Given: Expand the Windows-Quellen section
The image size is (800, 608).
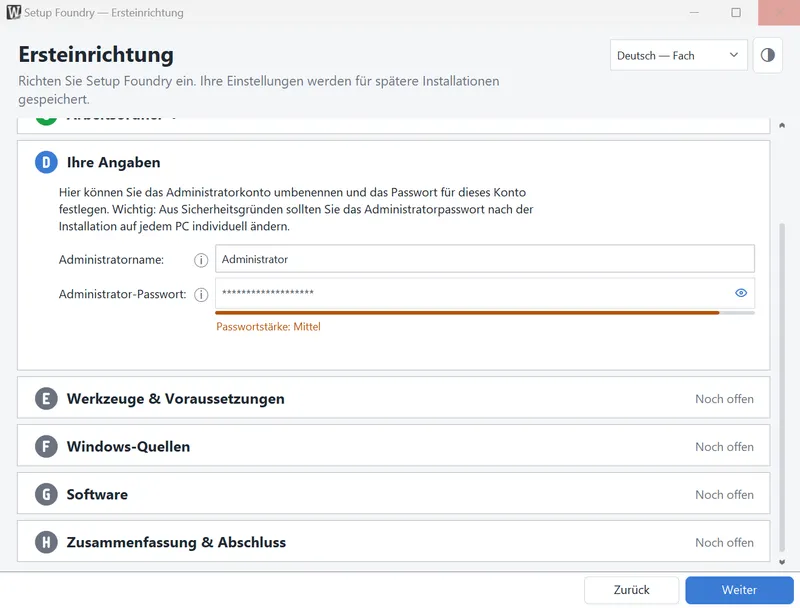Looking at the screenshot, I should [393, 446].
